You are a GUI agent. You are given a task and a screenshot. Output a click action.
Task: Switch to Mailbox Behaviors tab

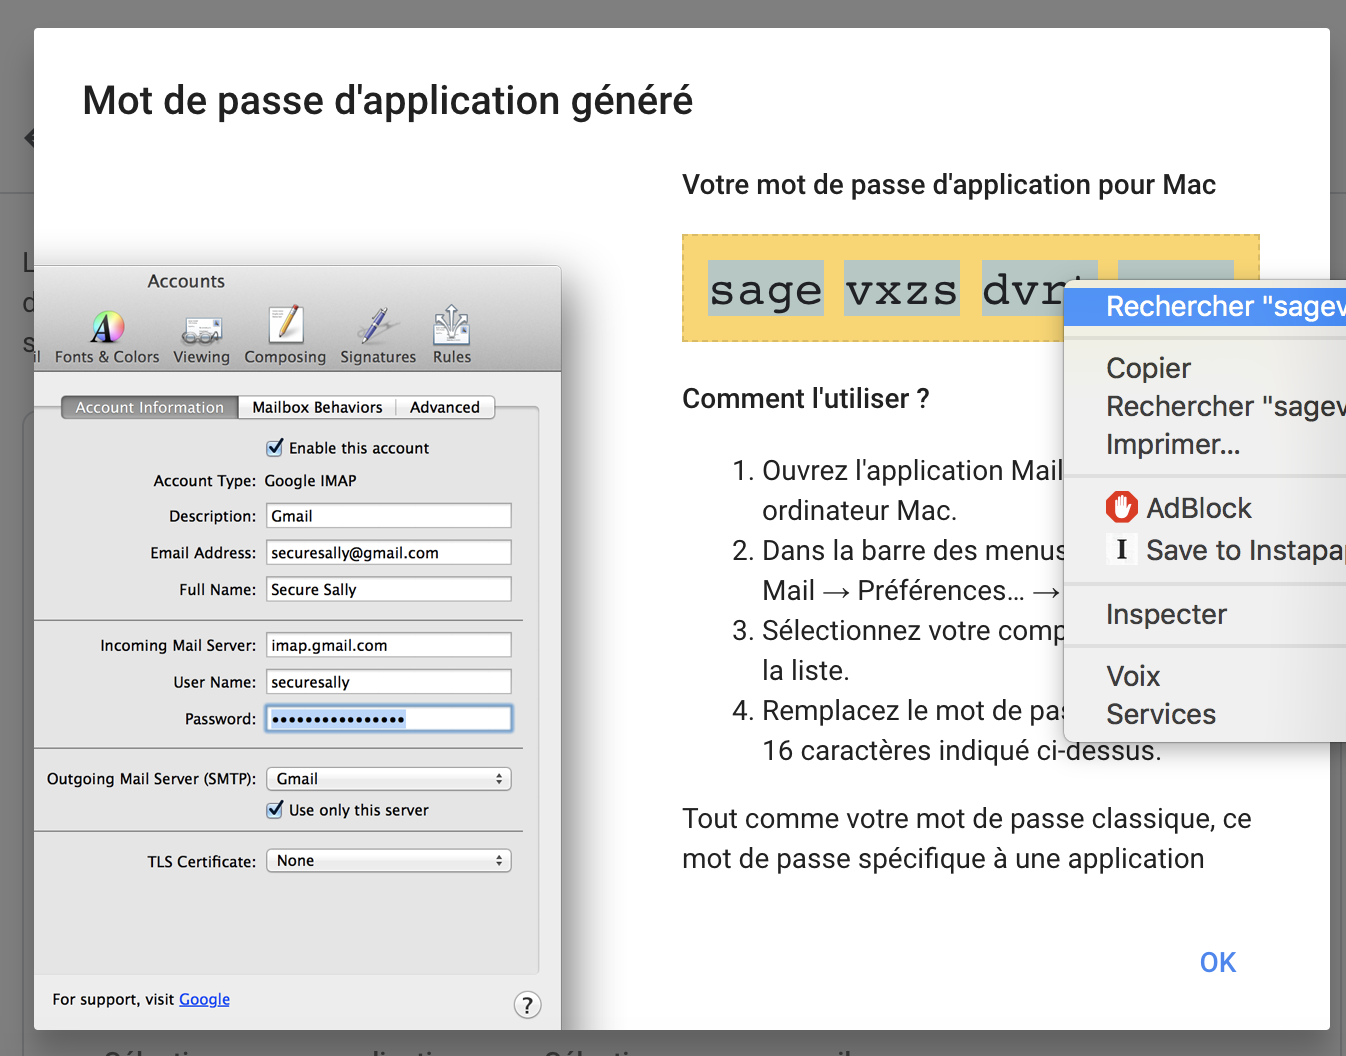(x=317, y=407)
